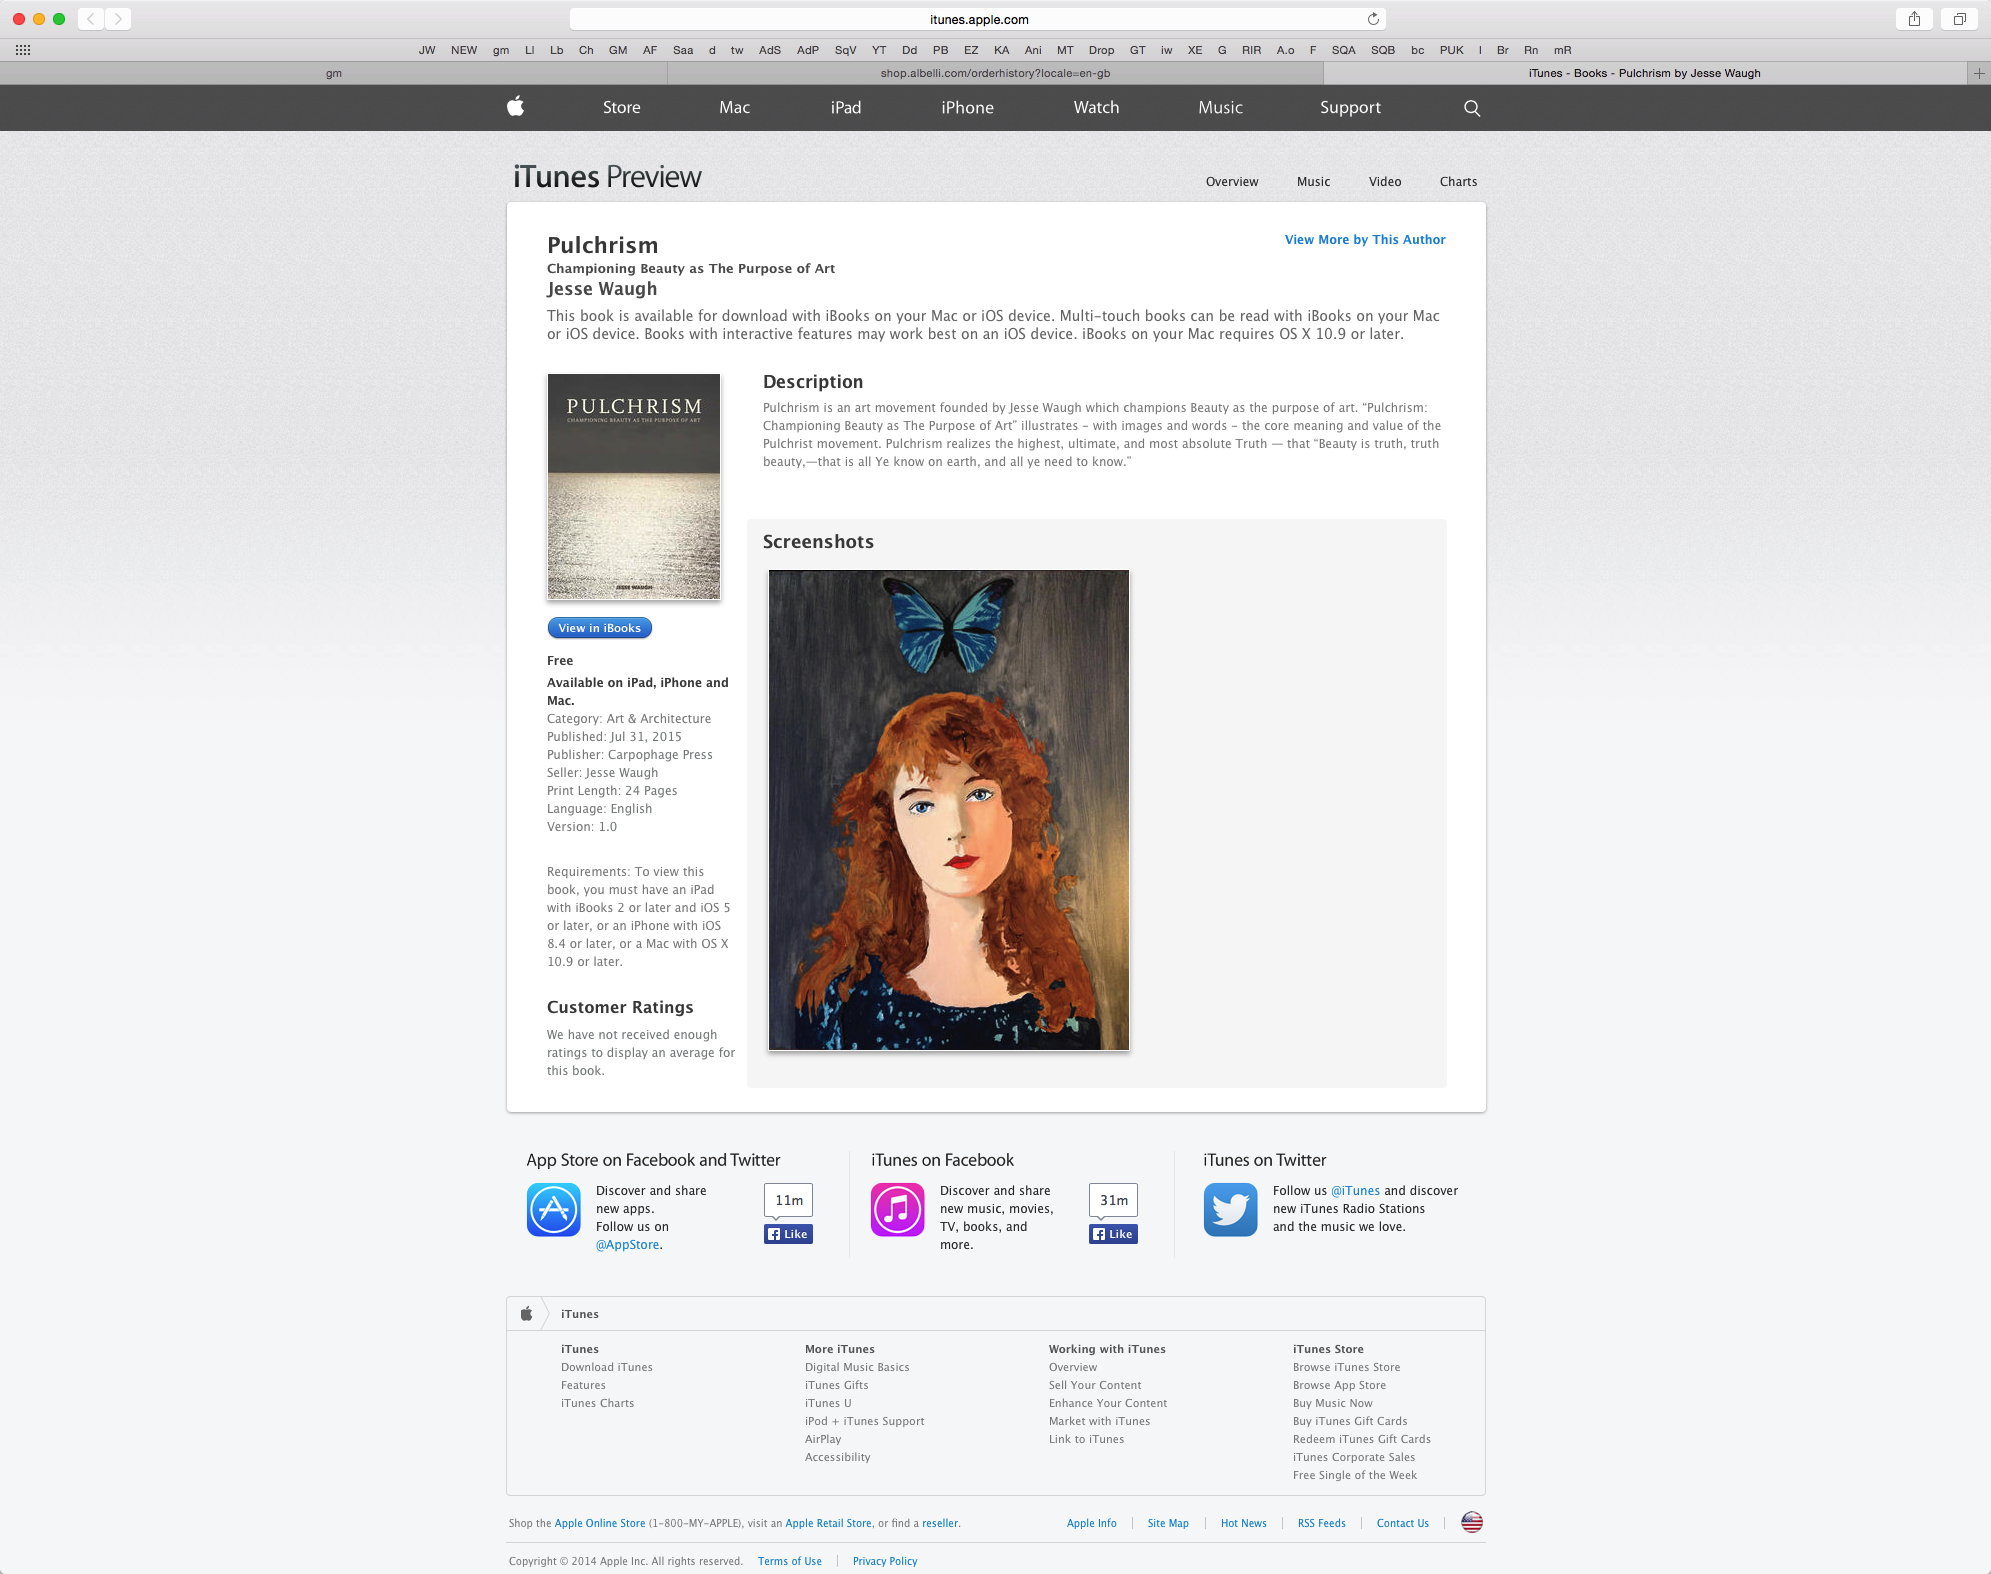Click Free Single of the Week
1991x1574 pixels.
pos(1354,1476)
